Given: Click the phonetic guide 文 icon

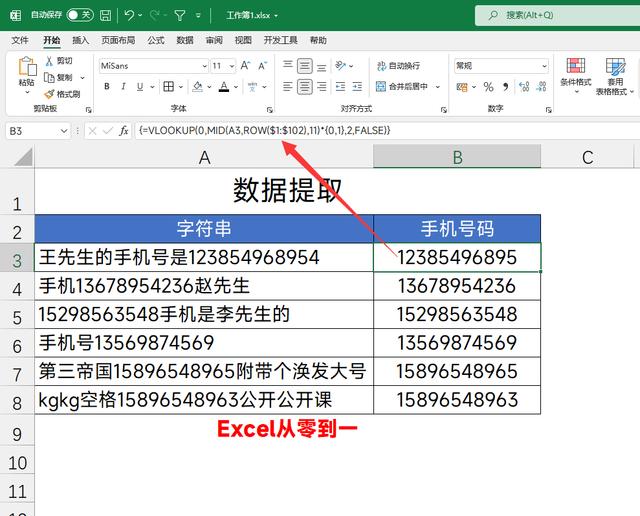Looking at the screenshot, I should tap(252, 87).
